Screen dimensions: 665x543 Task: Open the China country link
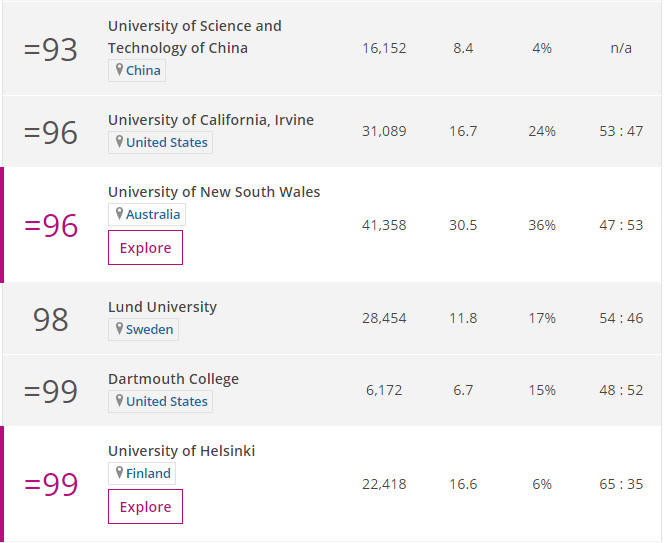143,70
